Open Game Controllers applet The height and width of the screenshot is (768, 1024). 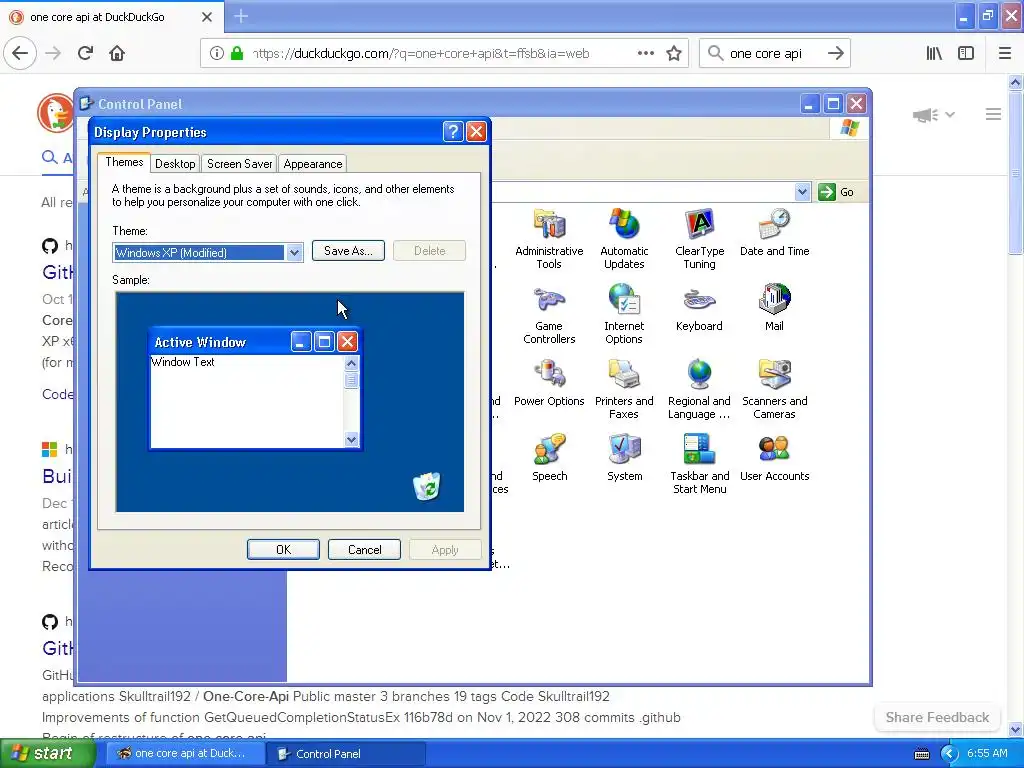point(549,314)
